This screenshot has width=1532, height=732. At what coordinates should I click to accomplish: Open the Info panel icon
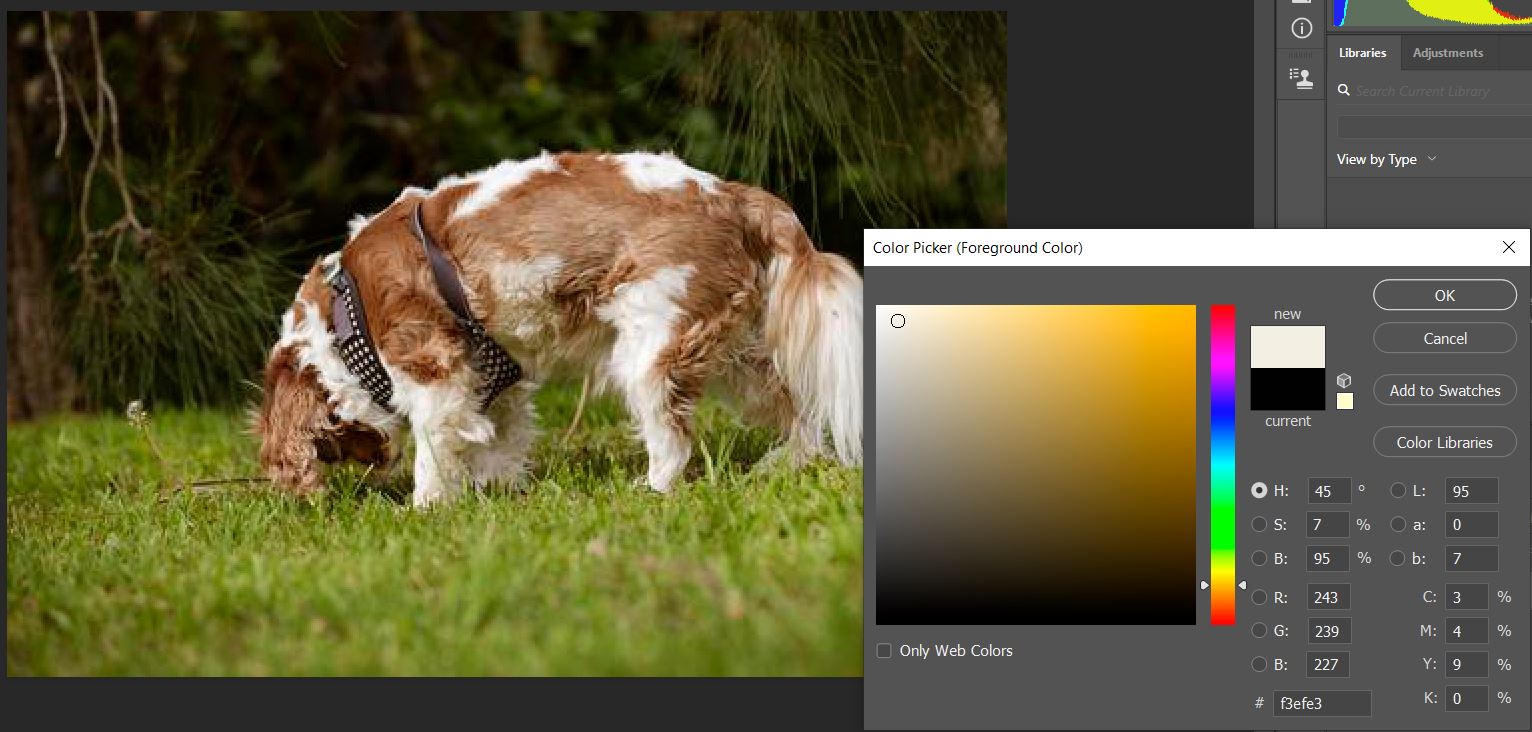tap(1301, 28)
